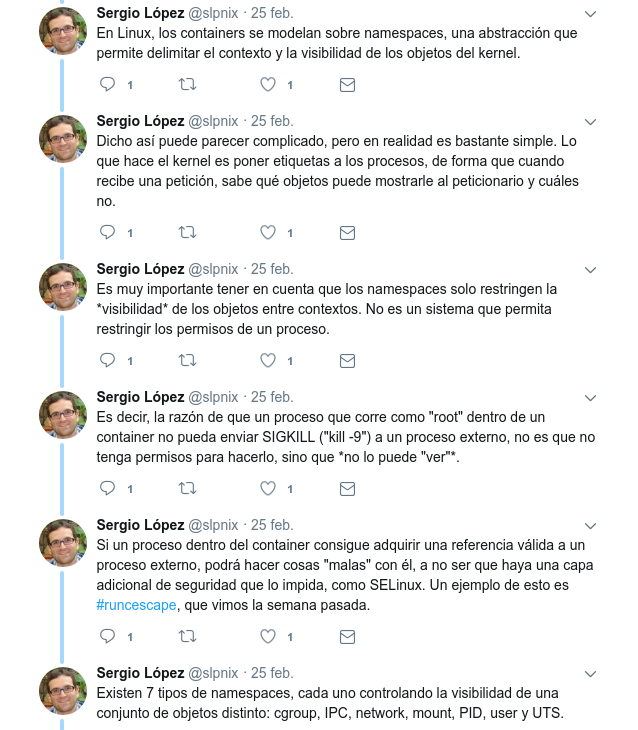Open Sergio López's profile from the first tweet
The width and height of the screenshot is (638, 730).
coord(139,13)
